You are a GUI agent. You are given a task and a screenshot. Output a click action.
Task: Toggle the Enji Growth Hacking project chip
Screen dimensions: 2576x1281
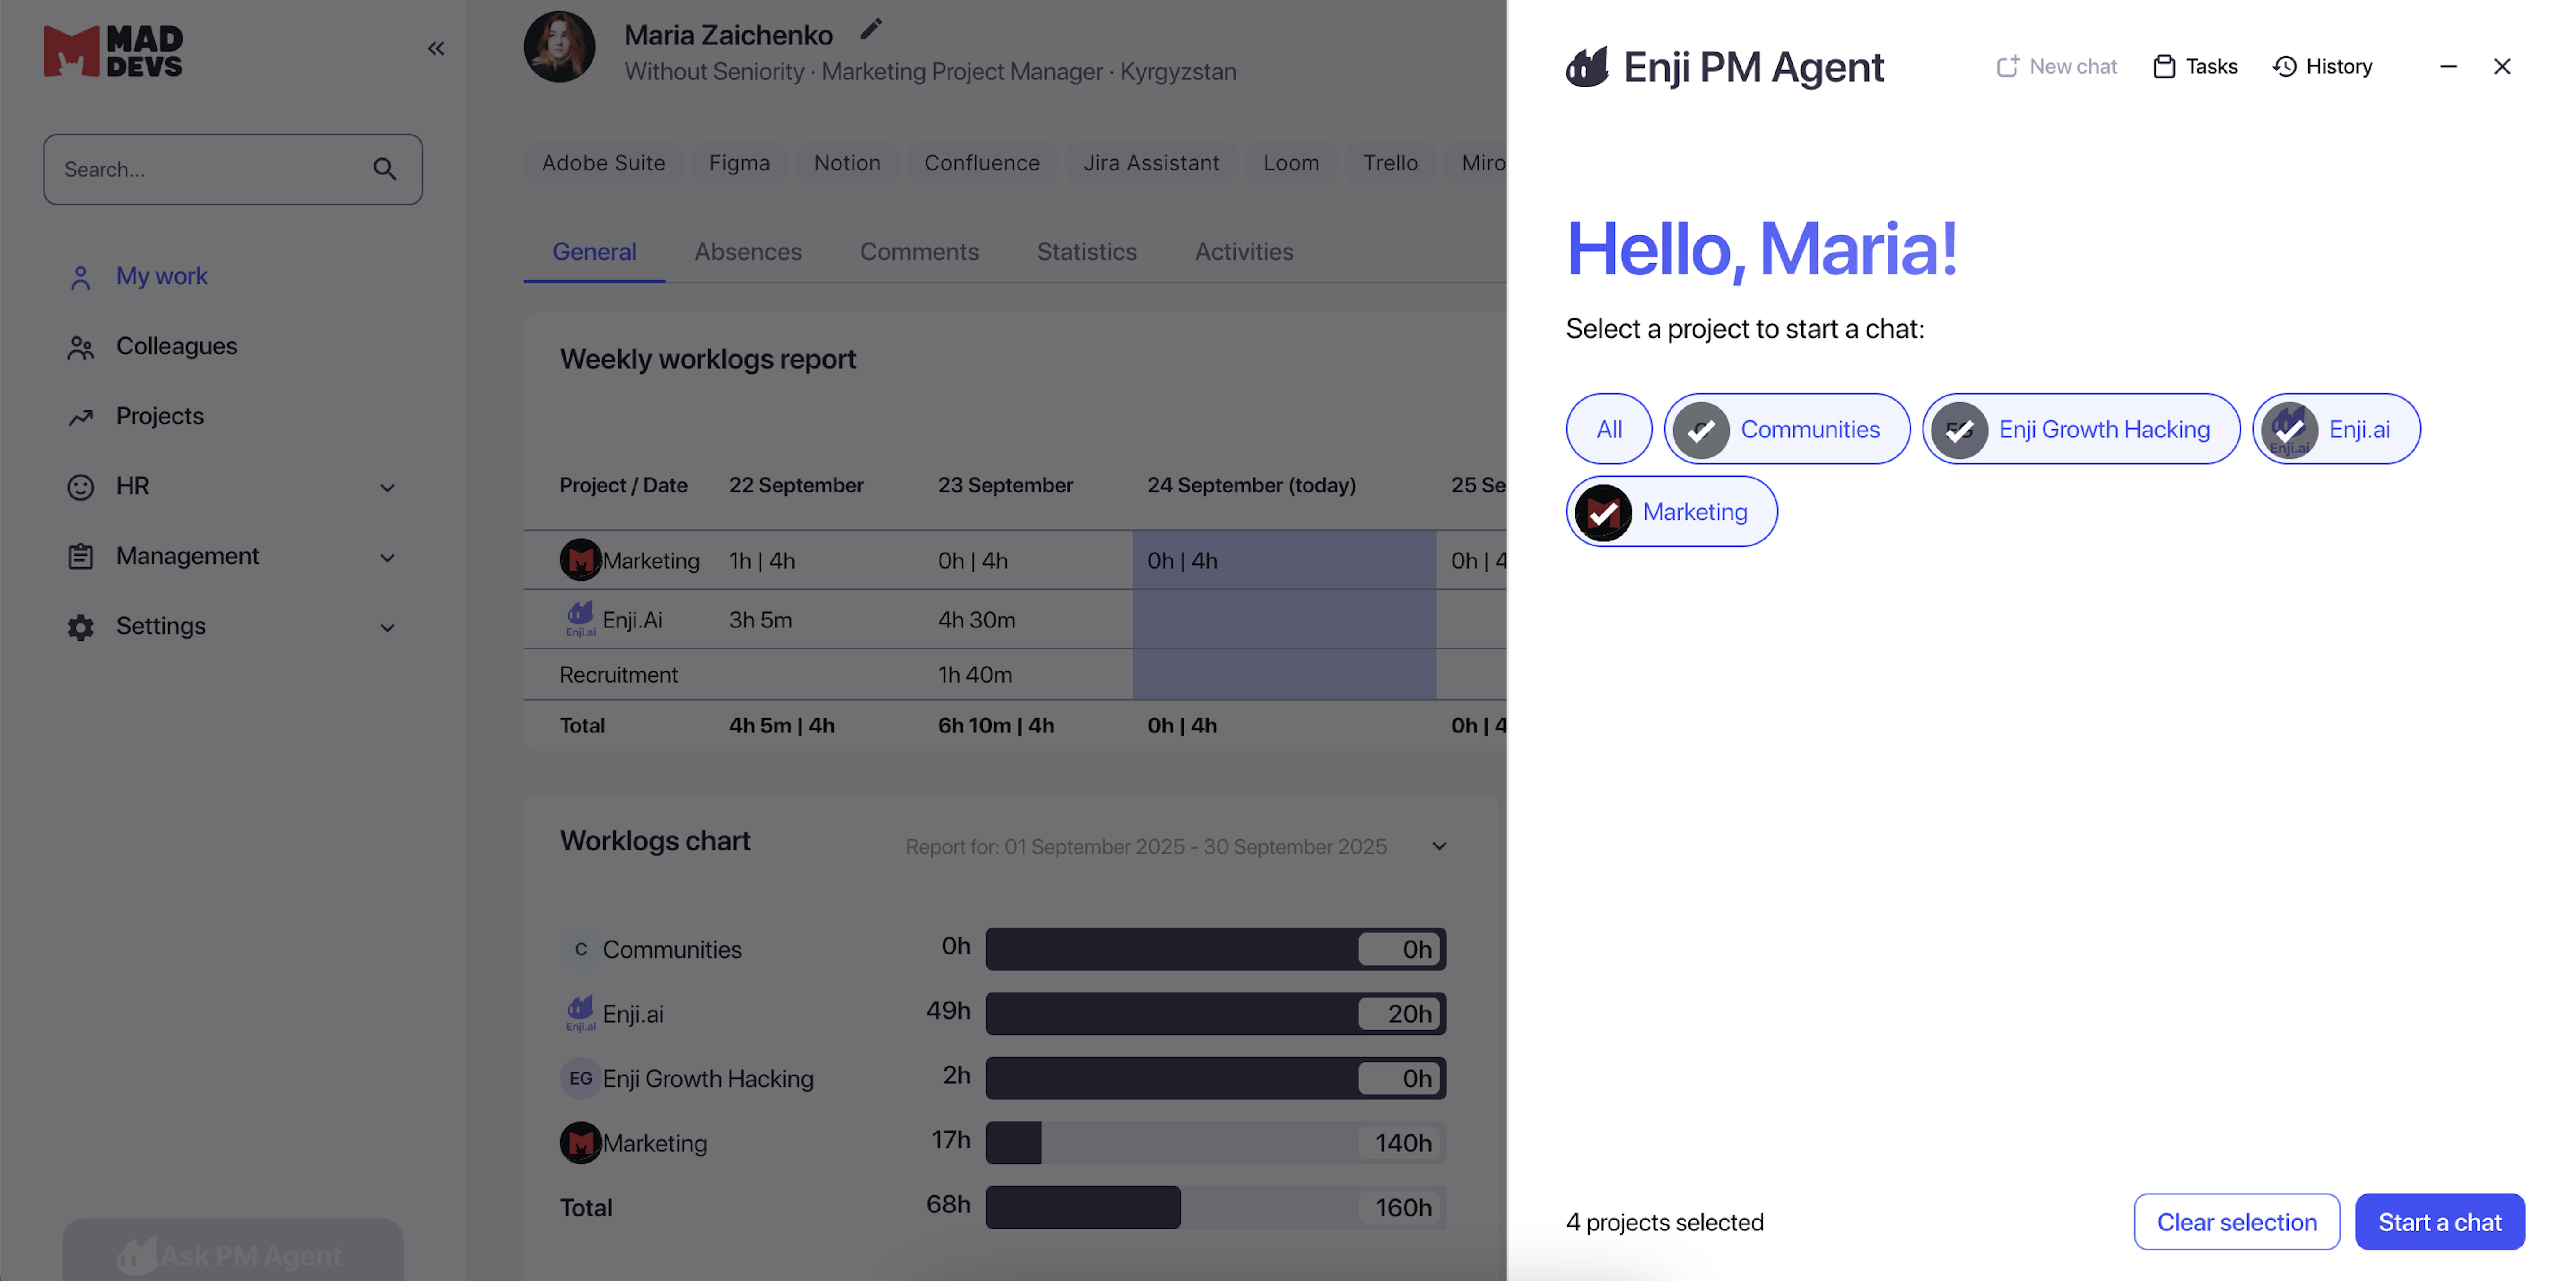pyautogui.click(x=2080, y=429)
